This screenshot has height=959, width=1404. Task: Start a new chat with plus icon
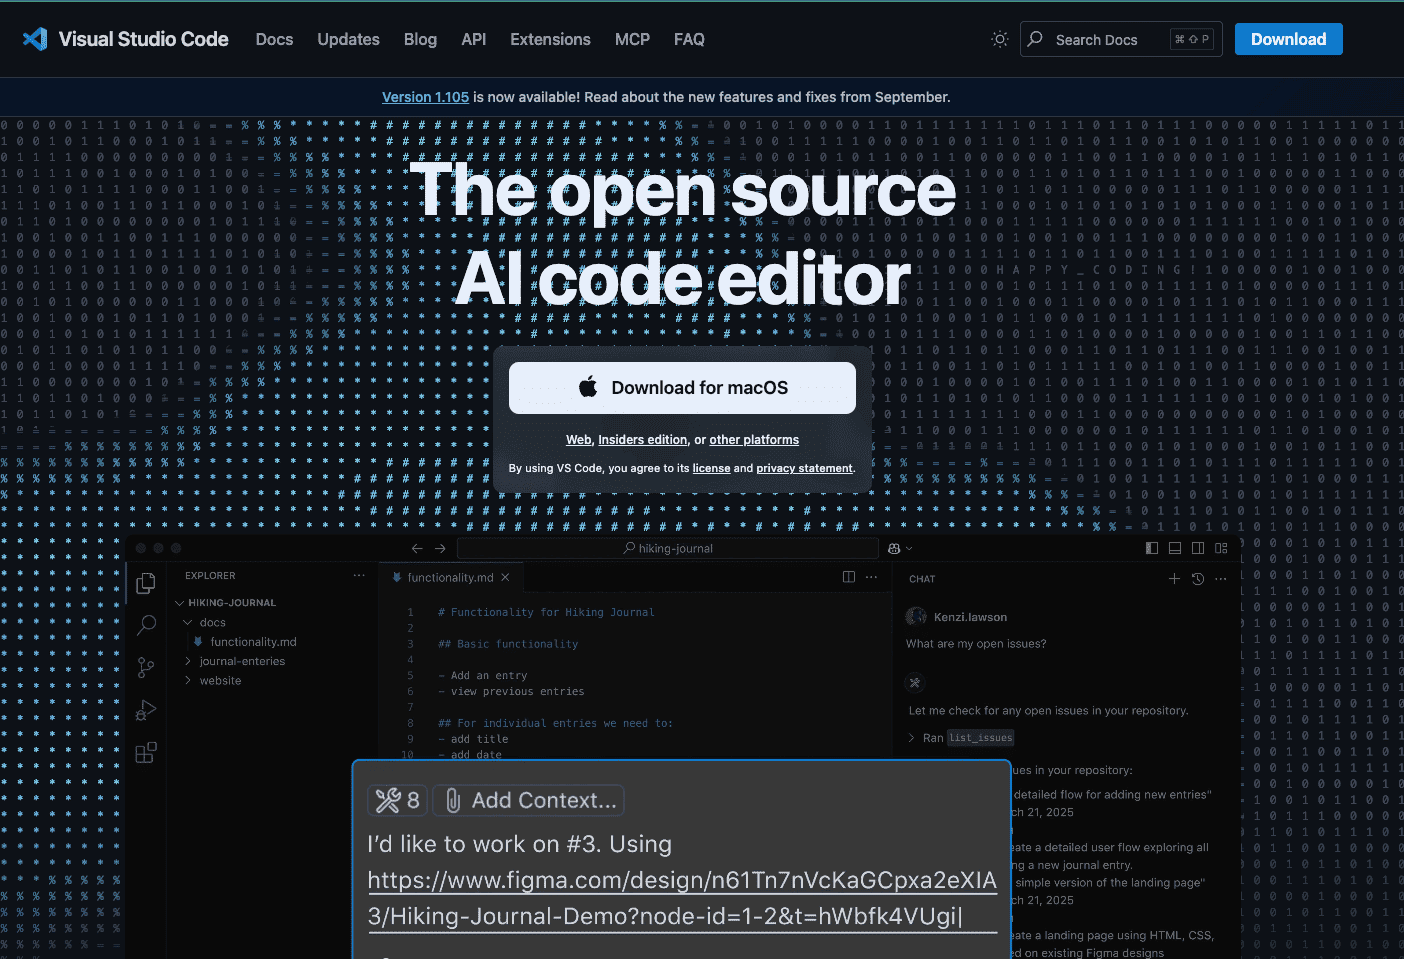click(x=1174, y=579)
